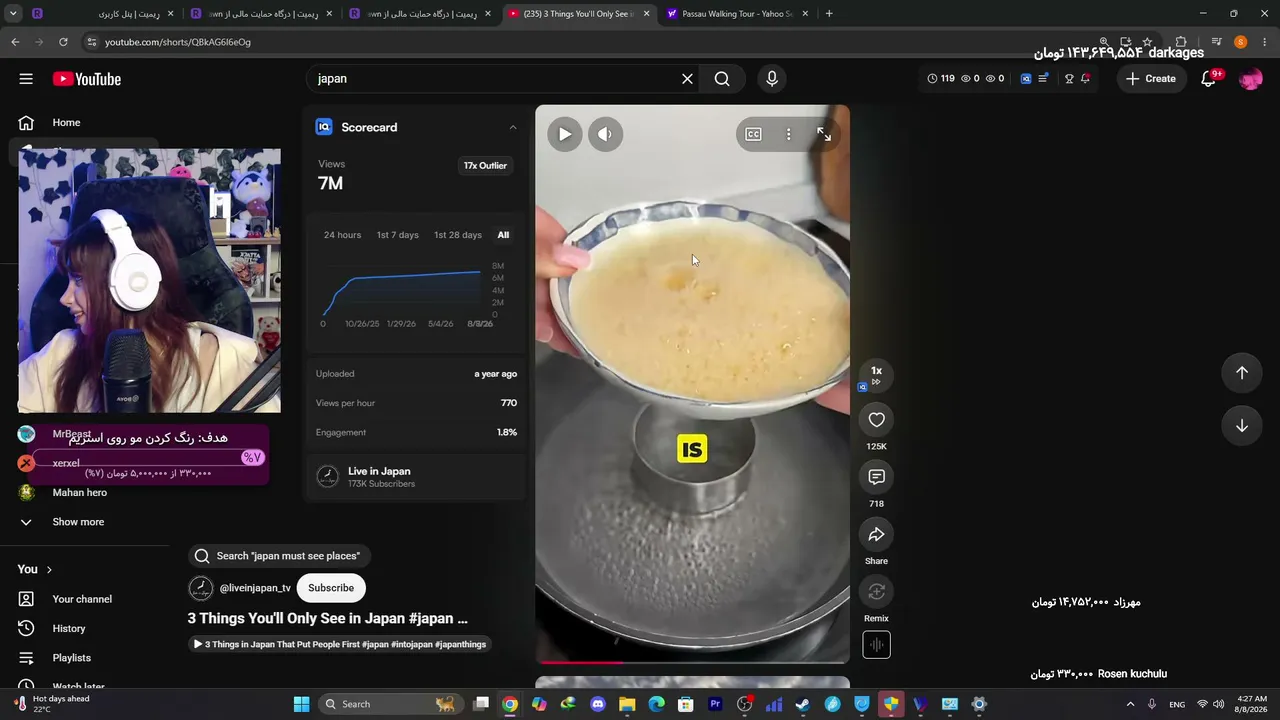Select the 1st 7 days range tab
Image resolution: width=1280 pixels, height=720 pixels.
[x=397, y=235]
